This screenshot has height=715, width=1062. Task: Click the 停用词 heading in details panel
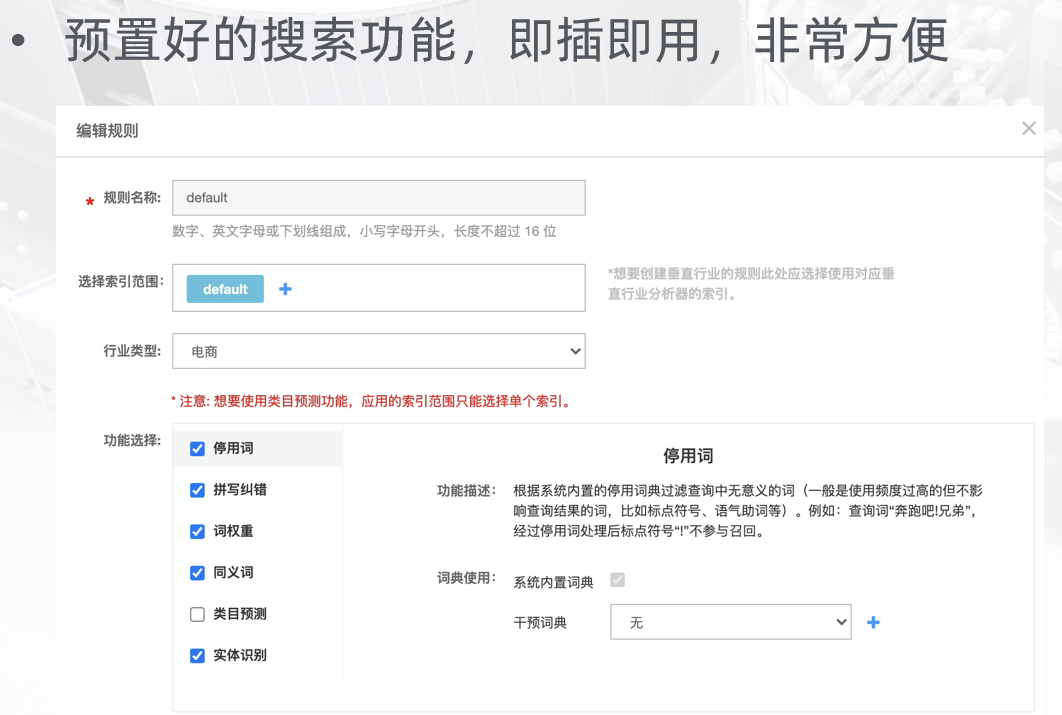tap(688, 456)
